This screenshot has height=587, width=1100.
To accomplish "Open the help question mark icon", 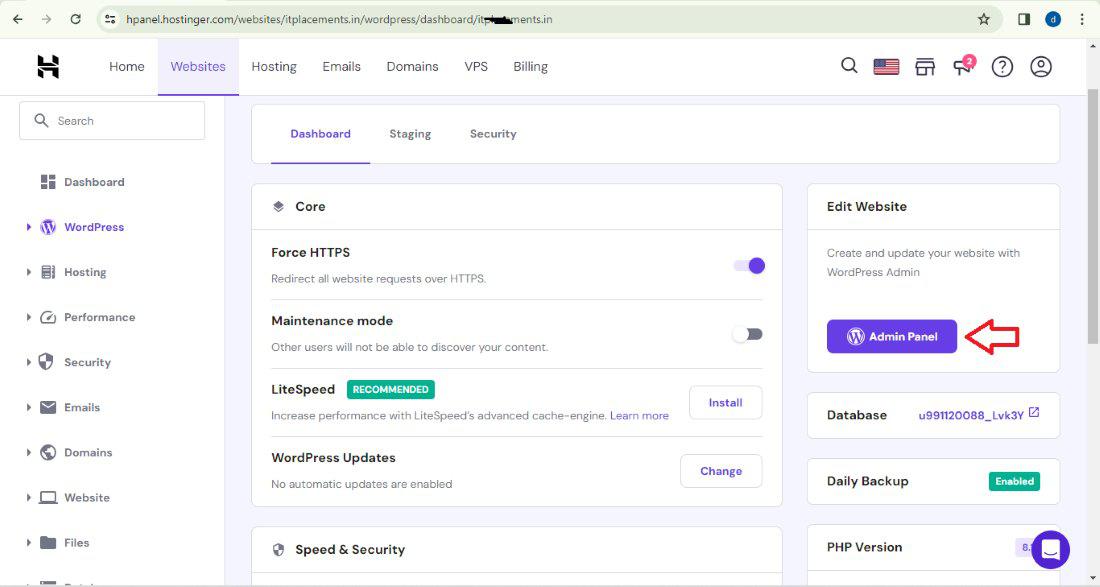I will pos(1002,67).
